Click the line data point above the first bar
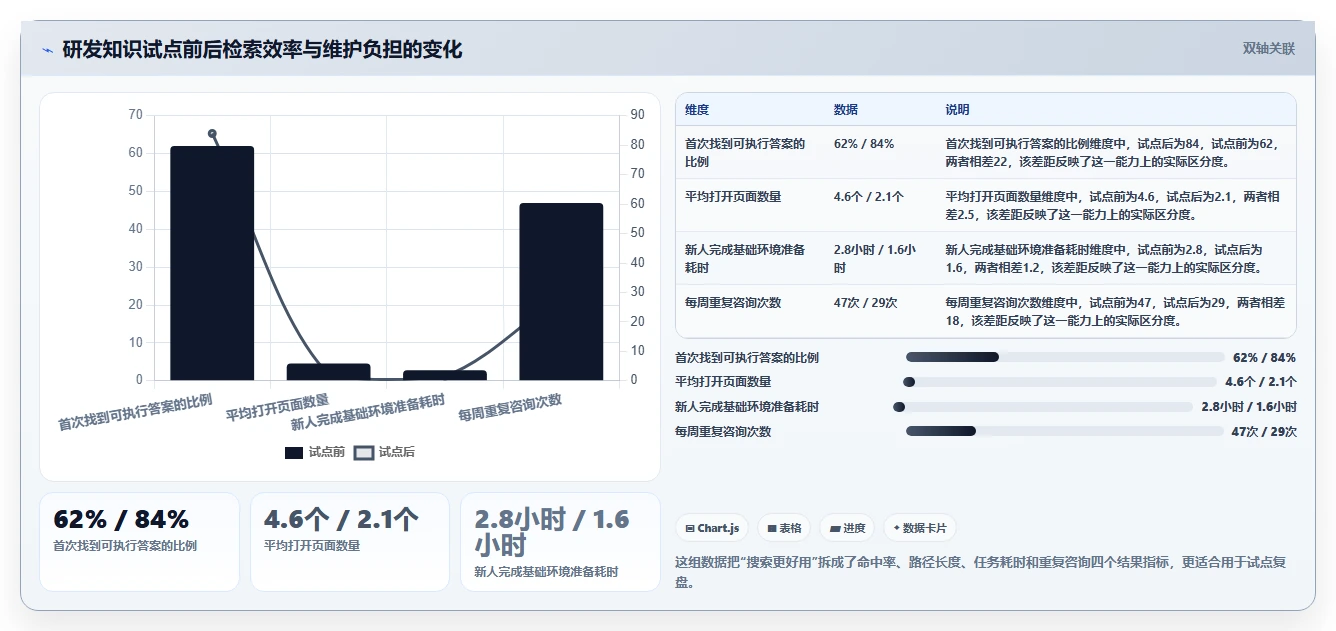This screenshot has width=1336, height=631. tap(212, 133)
